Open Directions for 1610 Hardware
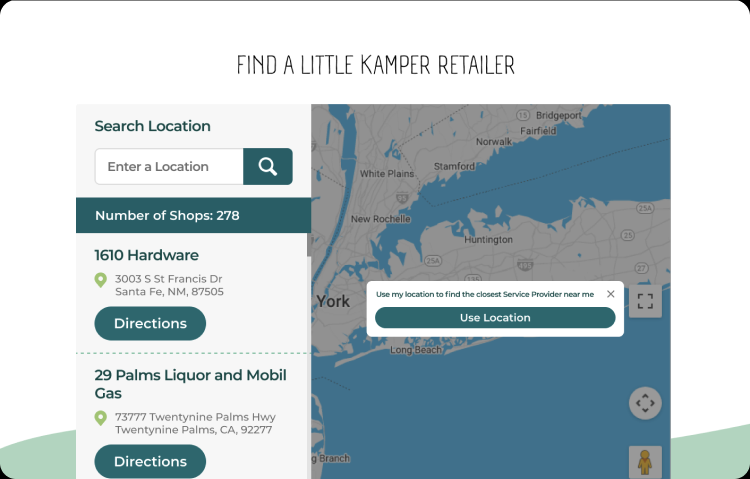The image size is (750, 479). coord(150,323)
